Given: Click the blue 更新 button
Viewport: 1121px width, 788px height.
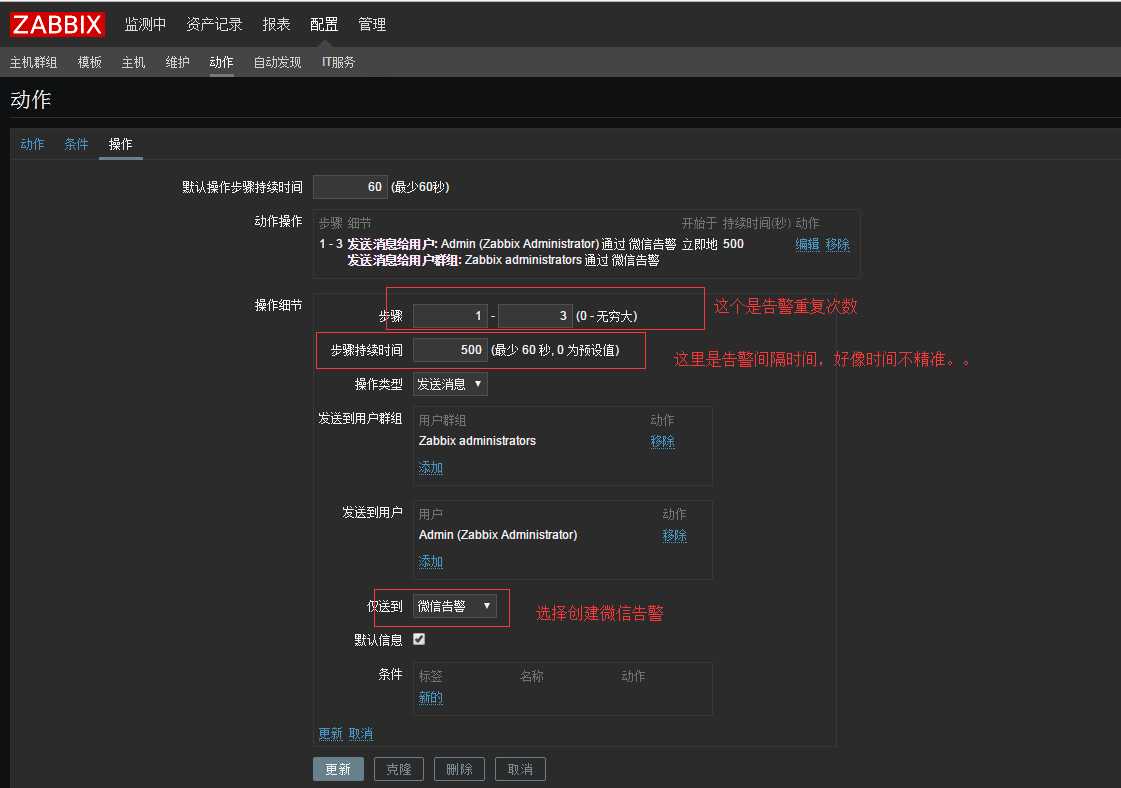Looking at the screenshot, I should (338, 769).
